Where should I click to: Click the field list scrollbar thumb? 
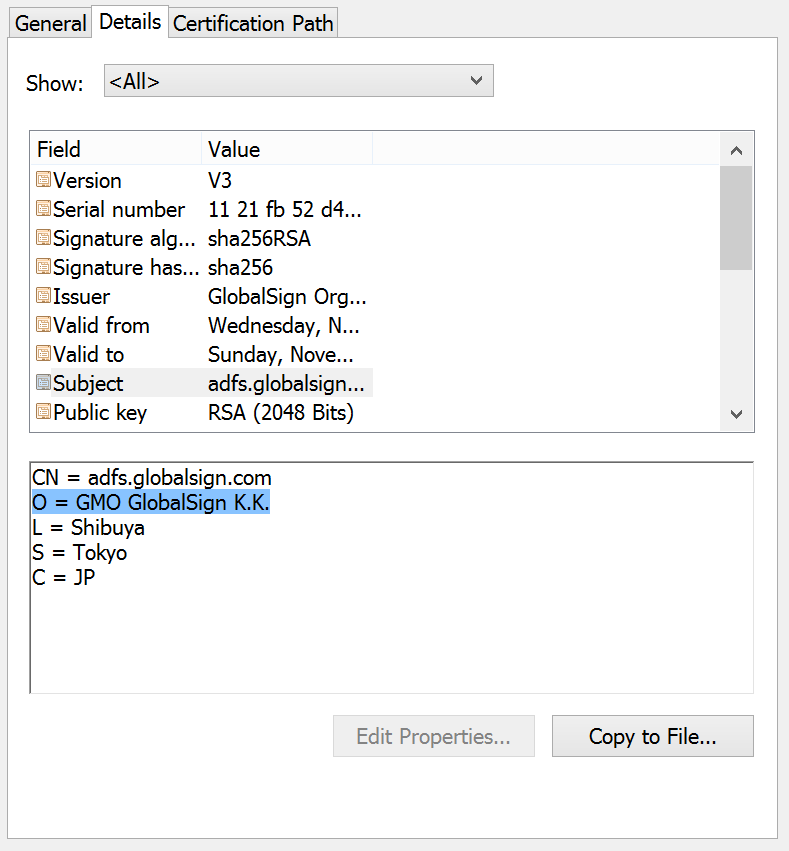click(735, 218)
